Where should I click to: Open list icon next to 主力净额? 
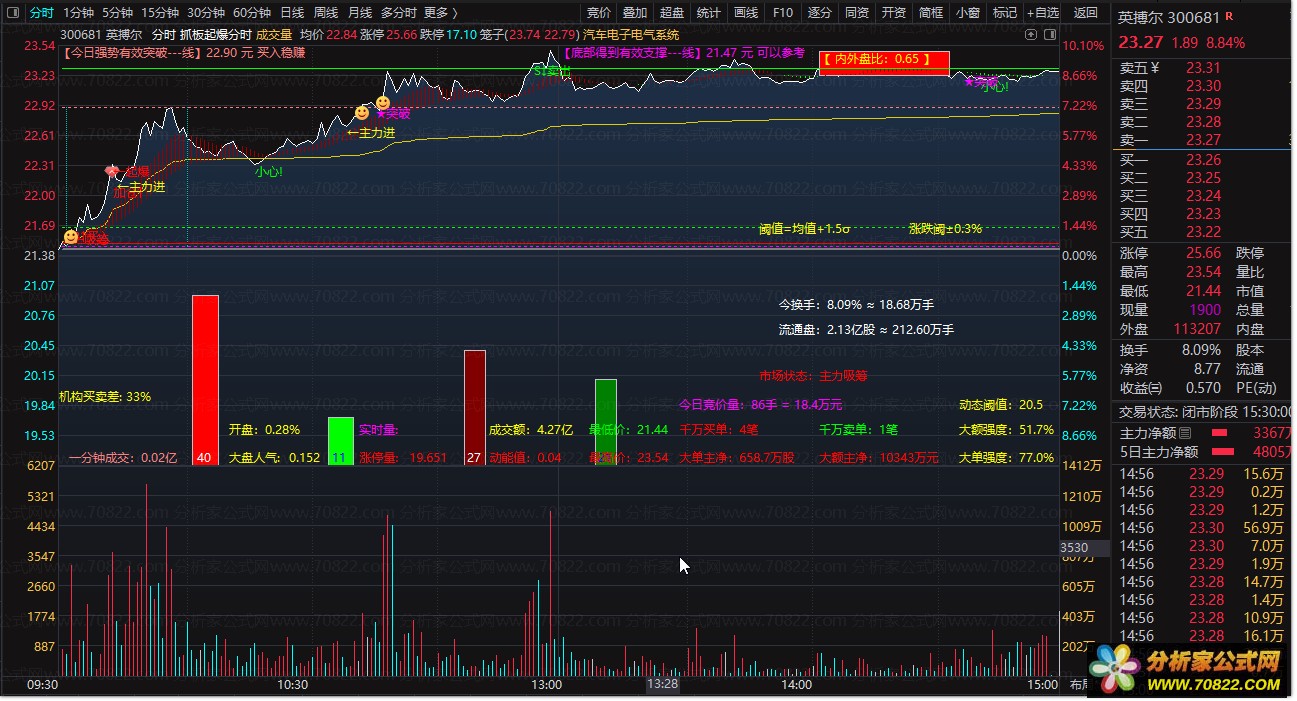(x=1185, y=433)
